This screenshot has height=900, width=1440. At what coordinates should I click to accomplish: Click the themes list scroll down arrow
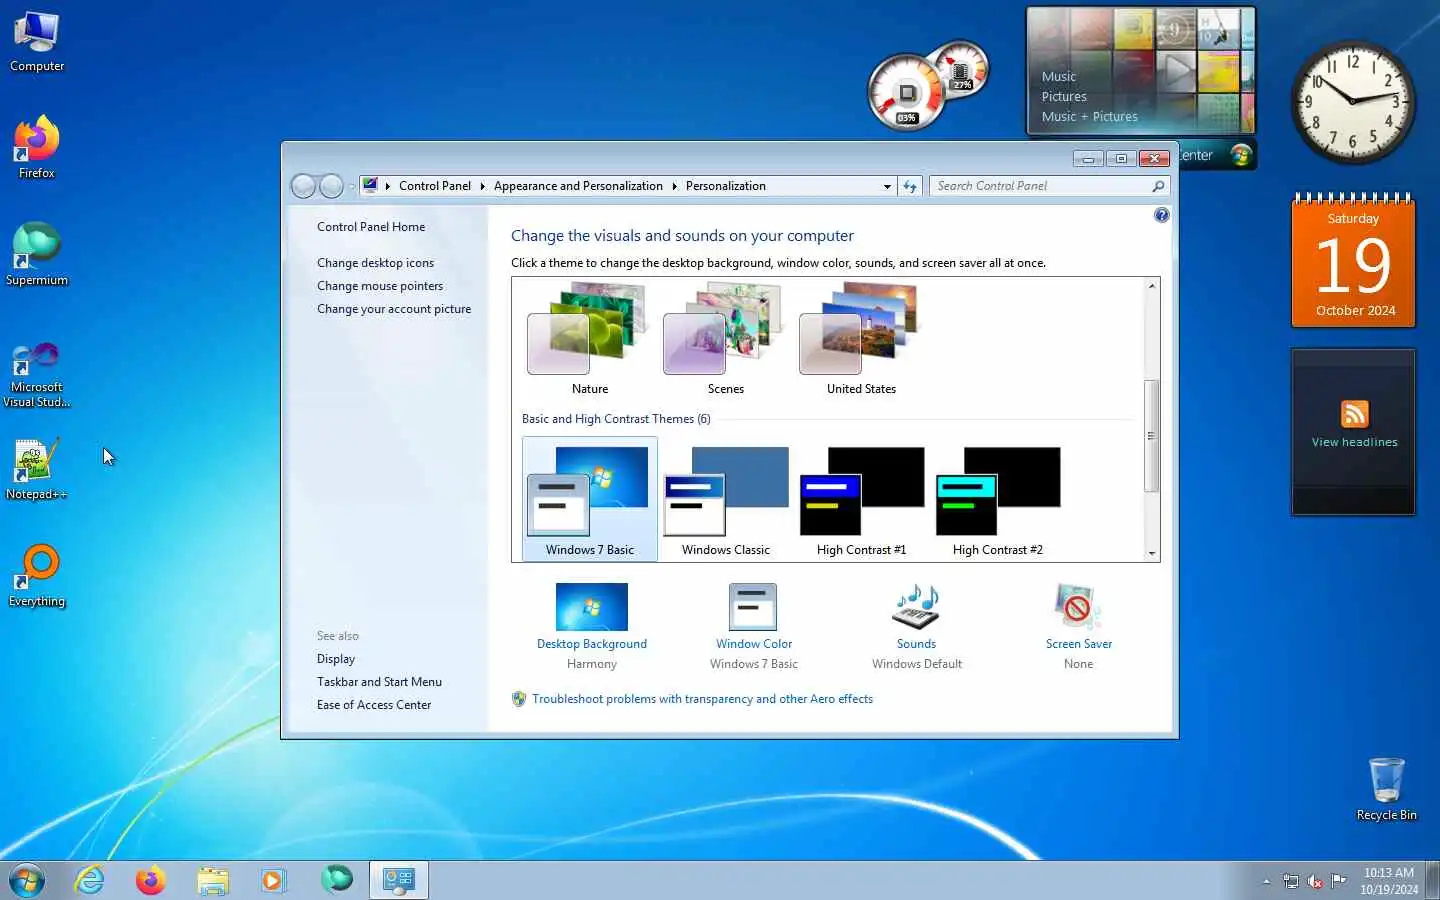1151,553
